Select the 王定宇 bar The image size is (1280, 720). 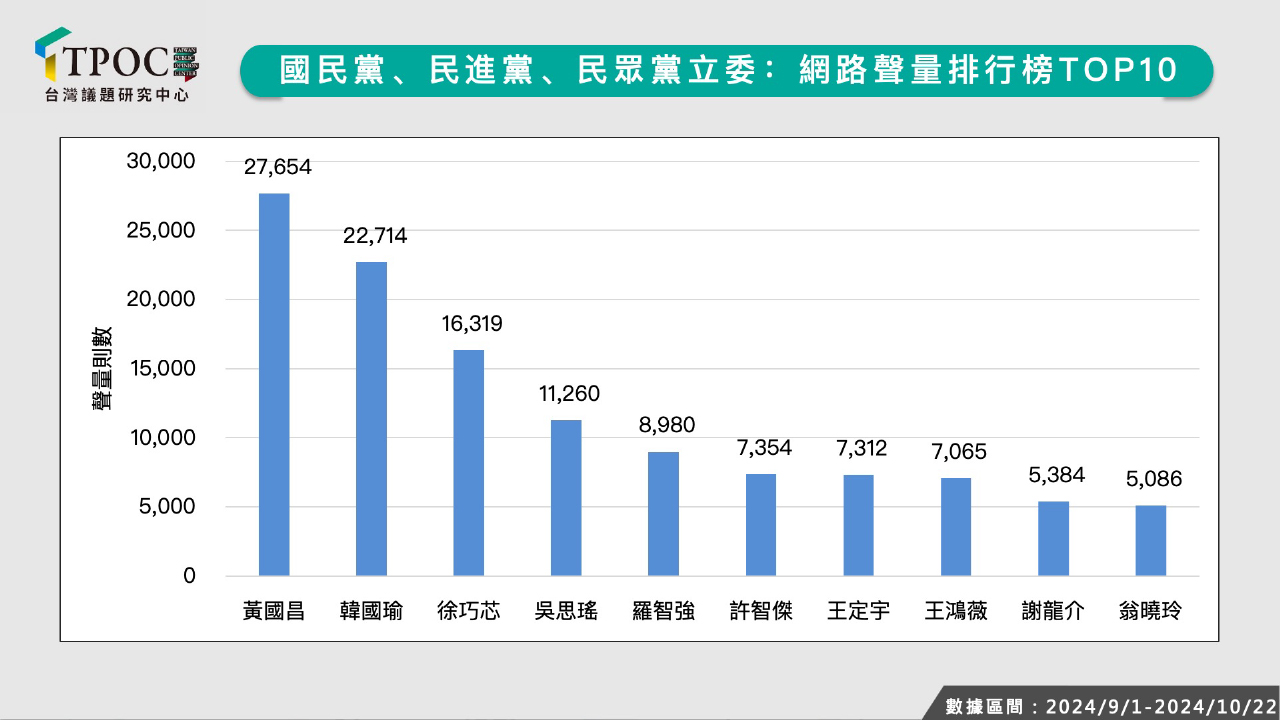(x=858, y=525)
